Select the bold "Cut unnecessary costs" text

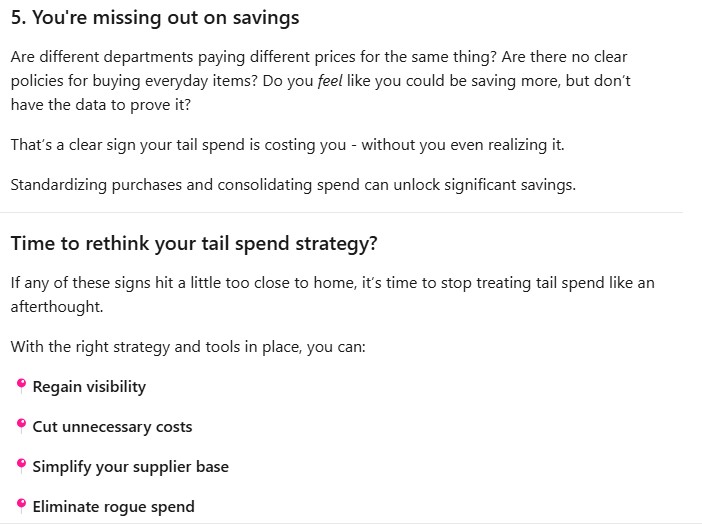pos(112,427)
